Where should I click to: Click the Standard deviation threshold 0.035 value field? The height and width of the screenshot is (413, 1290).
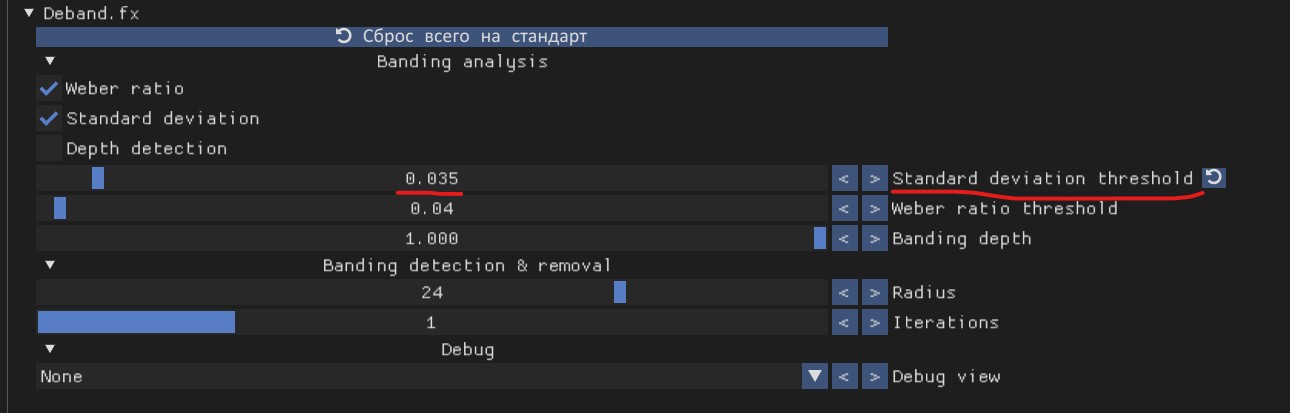[432, 179]
